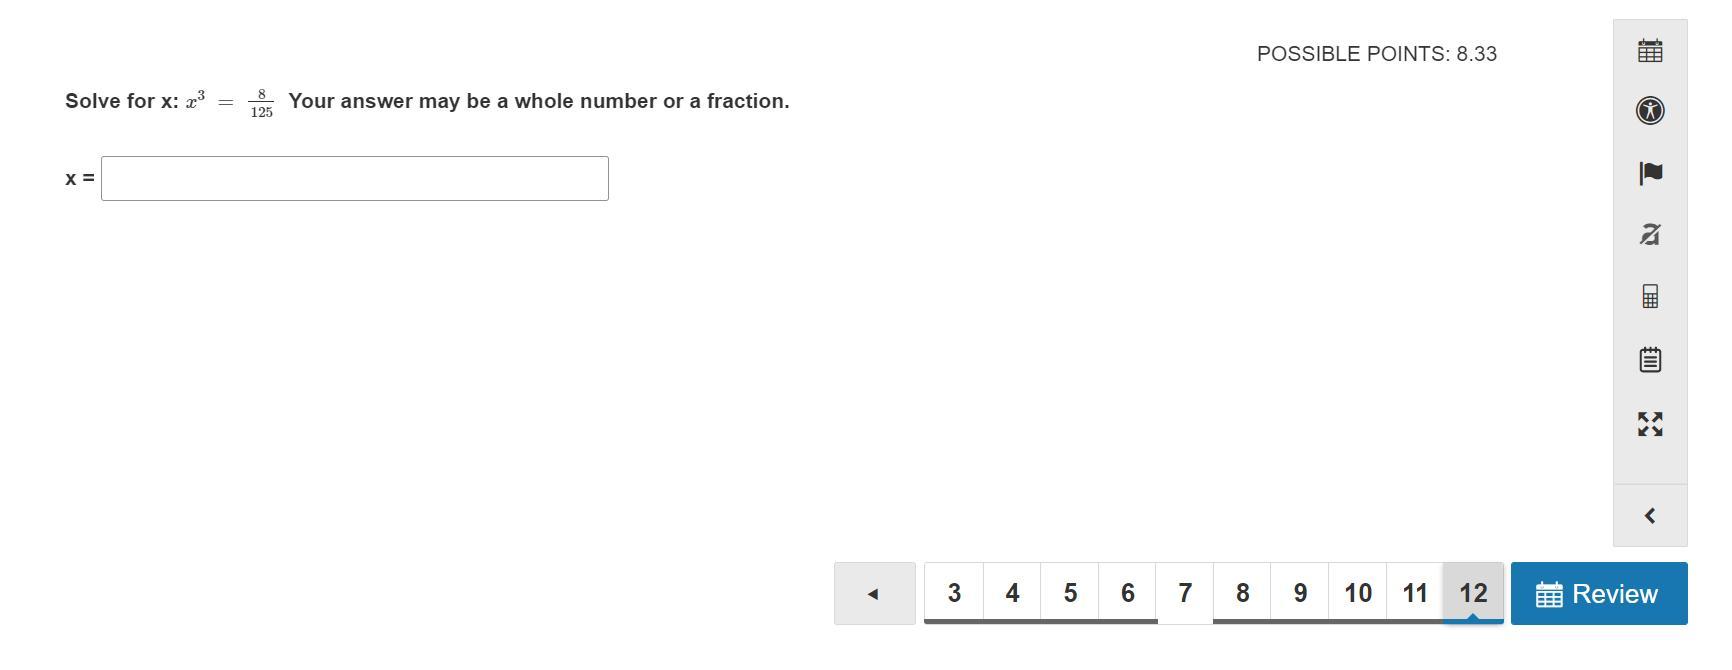Click the Review button
1732x670 pixels.
click(1598, 593)
